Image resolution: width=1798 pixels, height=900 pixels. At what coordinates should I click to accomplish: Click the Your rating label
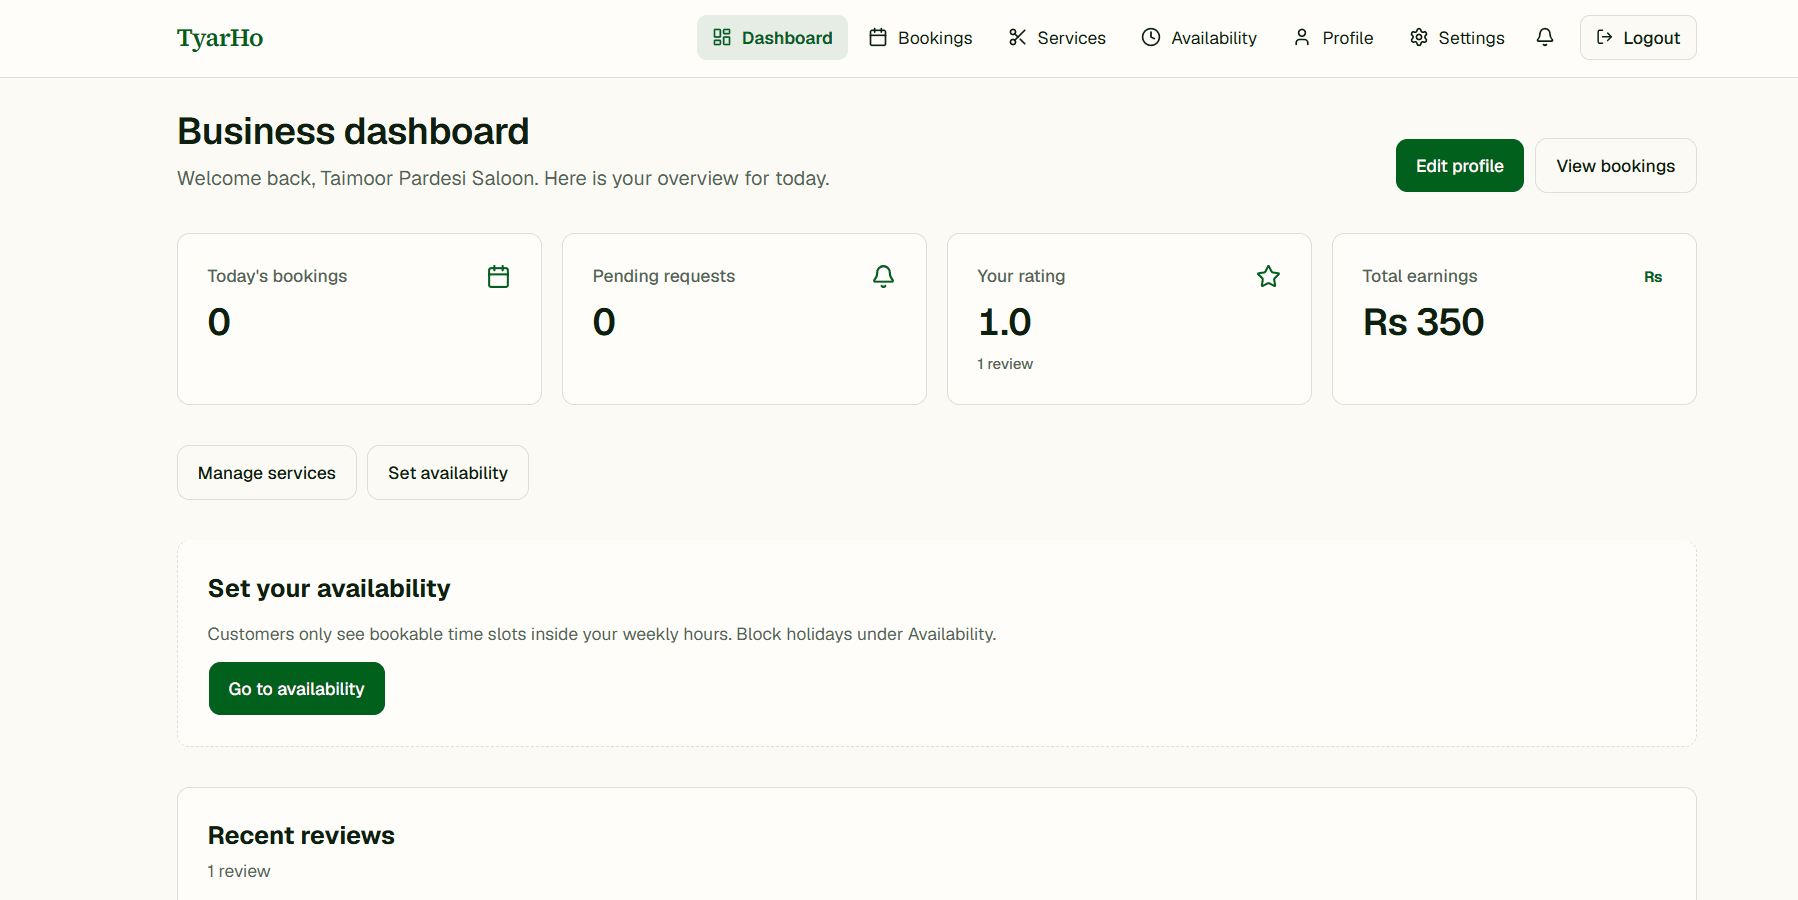(1021, 276)
